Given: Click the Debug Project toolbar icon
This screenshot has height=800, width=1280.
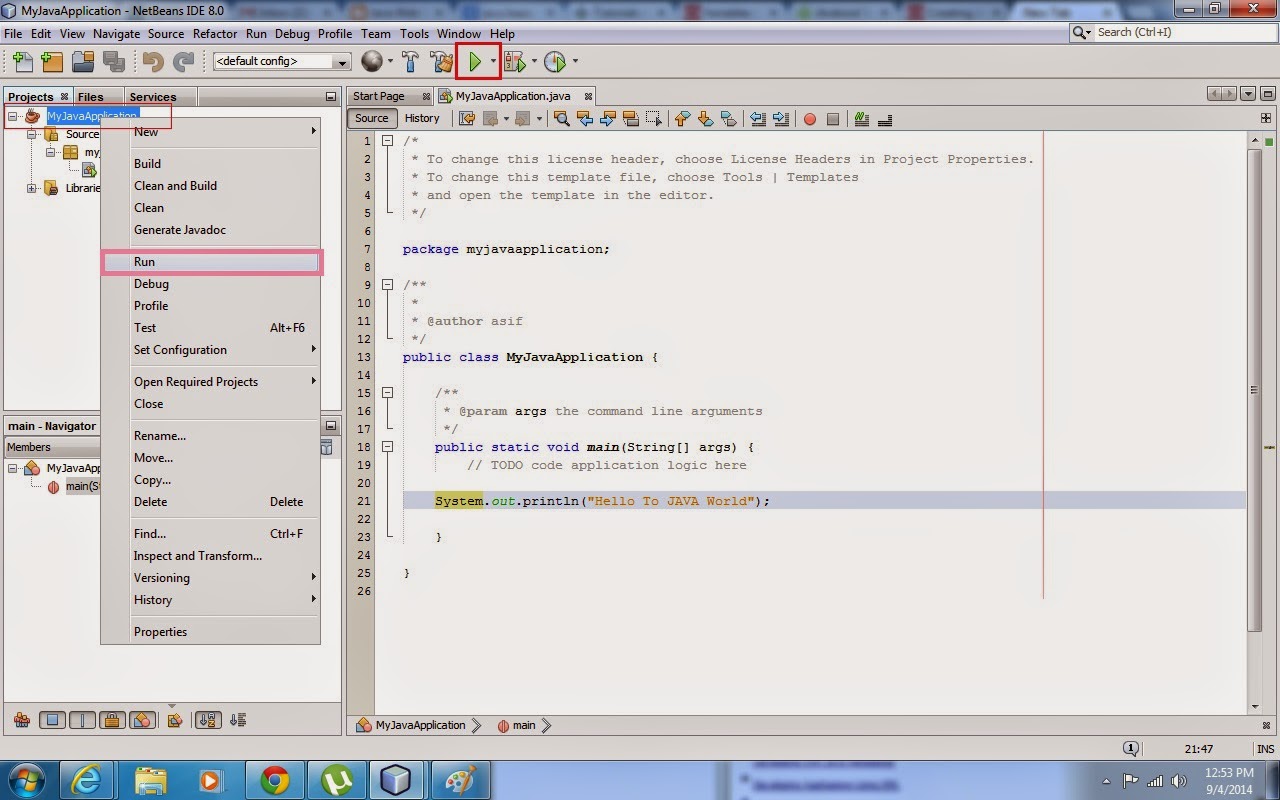Looking at the screenshot, I should pos(515,62).
